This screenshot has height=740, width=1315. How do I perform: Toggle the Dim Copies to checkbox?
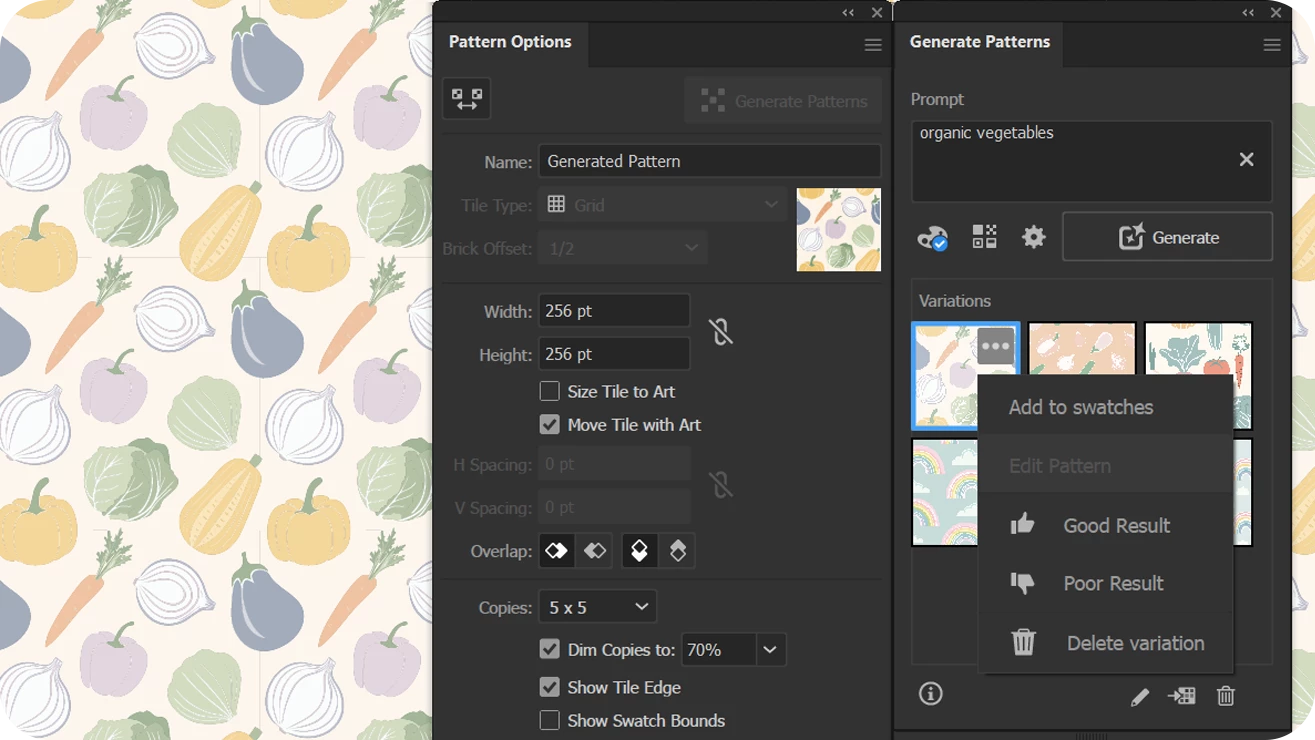549,649
